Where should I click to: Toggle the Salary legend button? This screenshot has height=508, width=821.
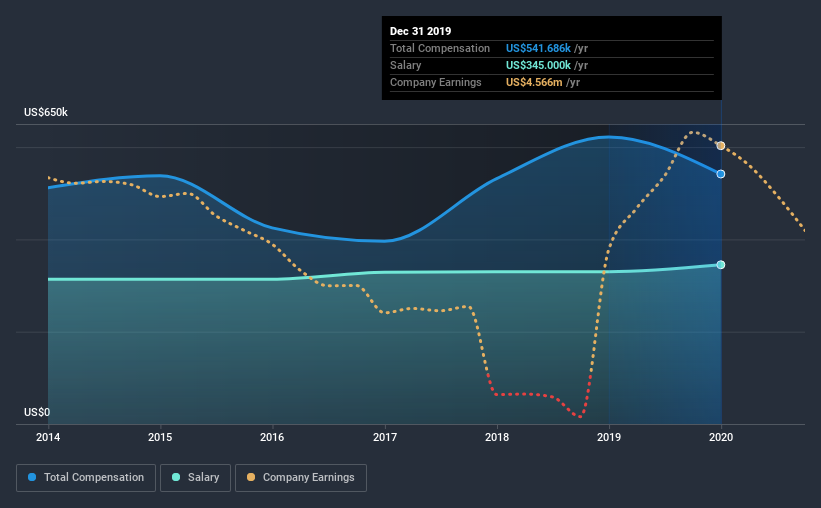195,478
